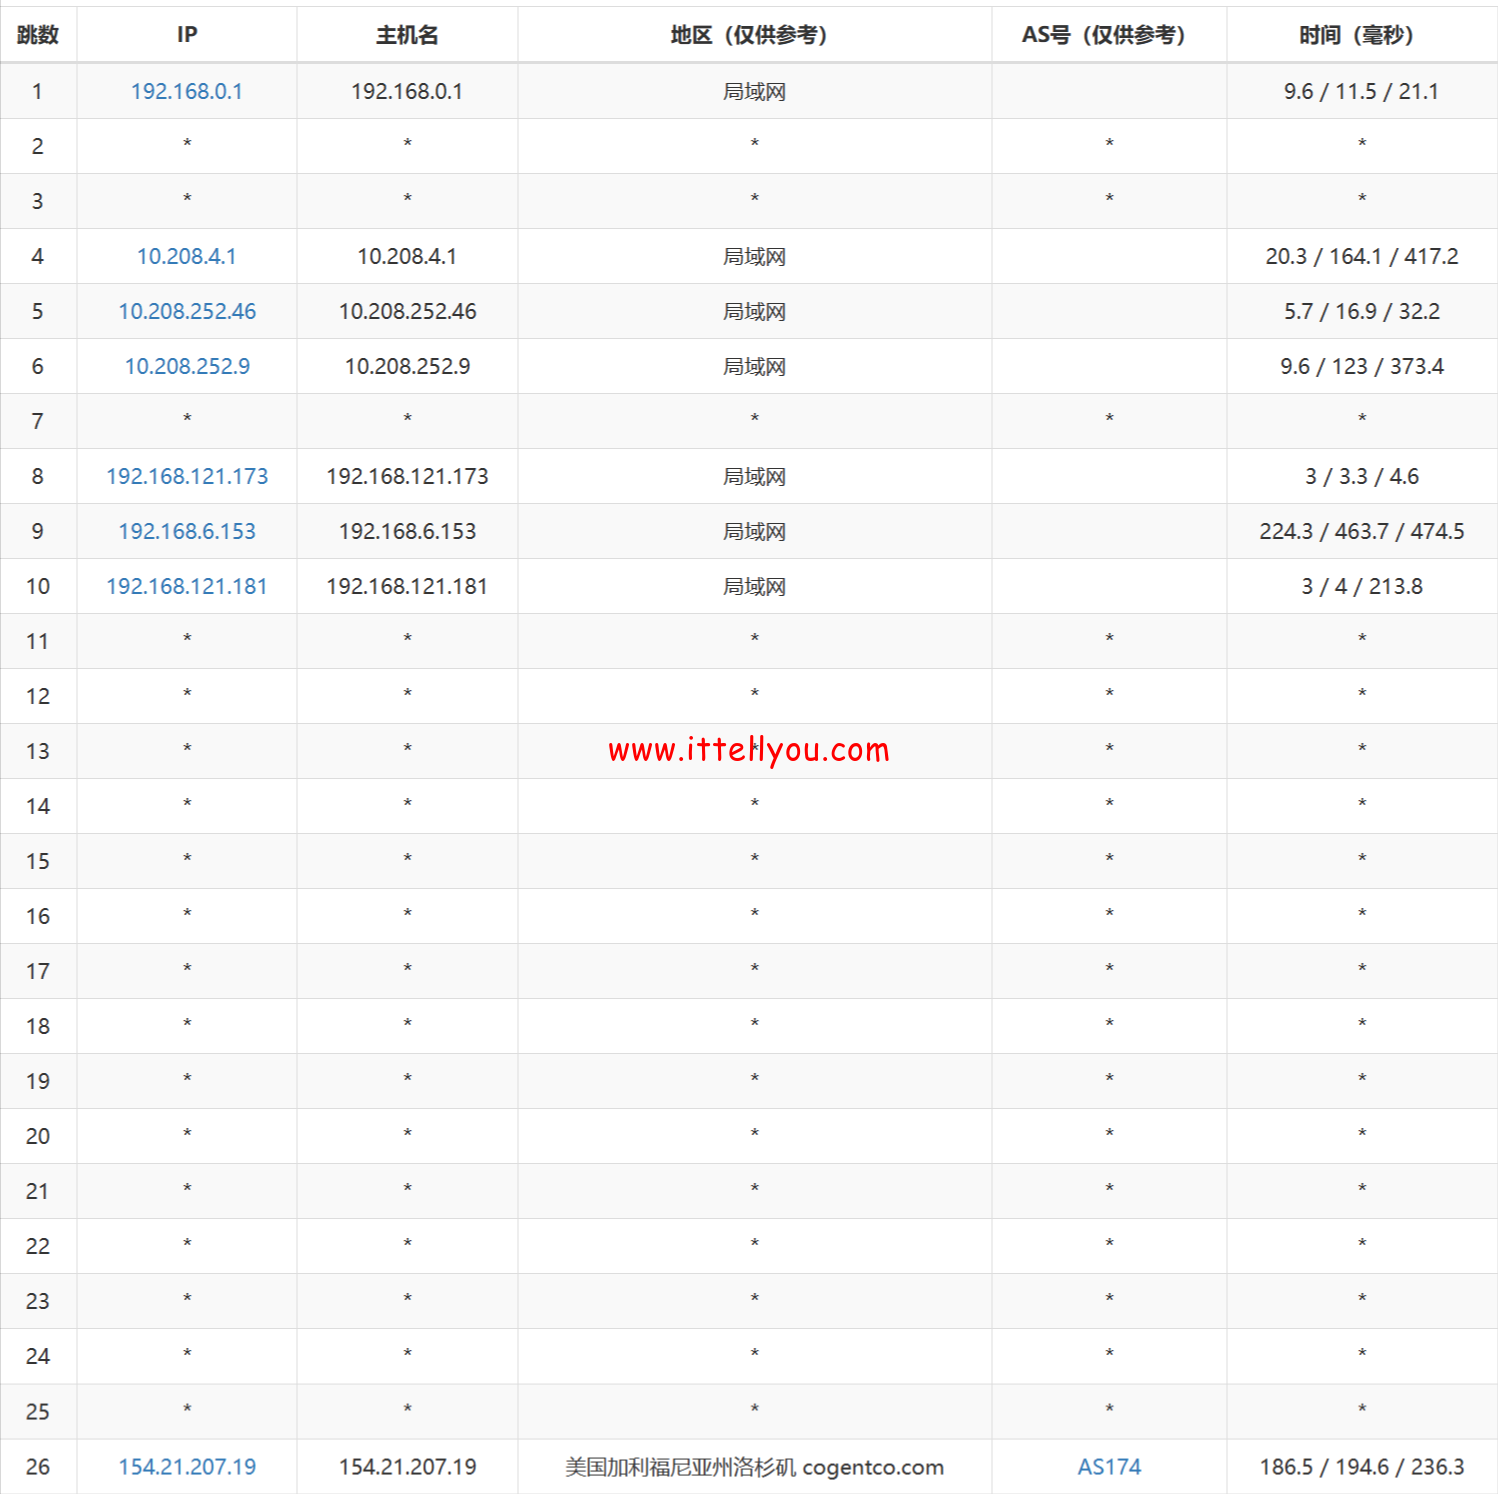
Task: Select hostname cell 192.168.121.181
Action: tap(407, 586)
